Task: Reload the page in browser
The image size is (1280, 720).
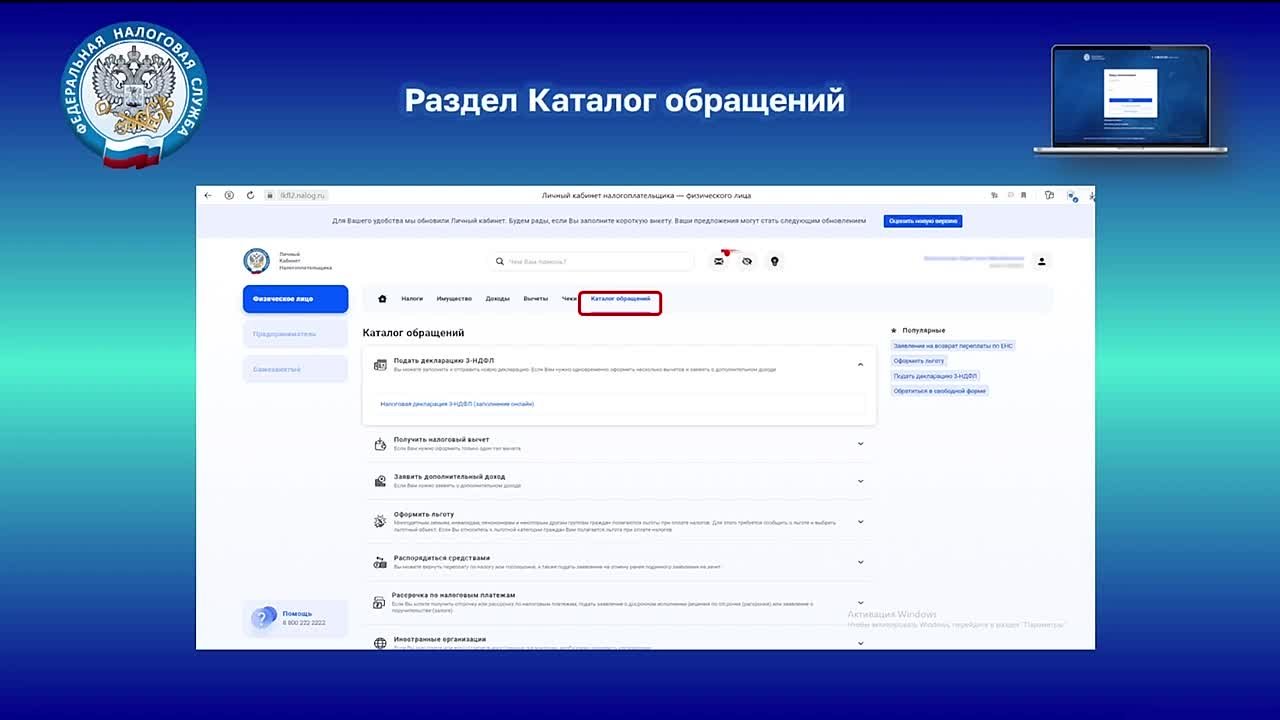Action: click(250, 195)
